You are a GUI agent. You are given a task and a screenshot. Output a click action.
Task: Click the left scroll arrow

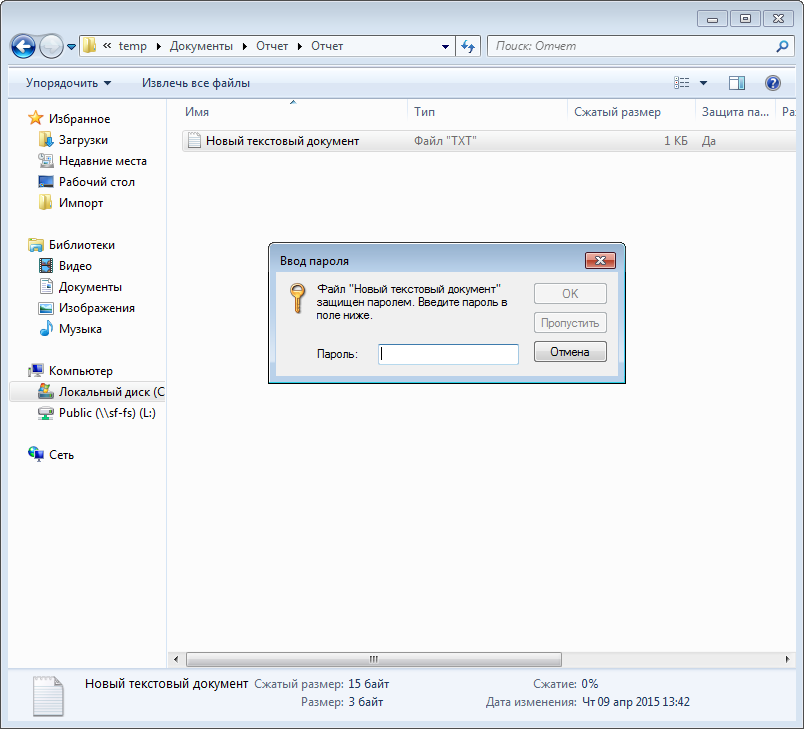pos(176,659)
